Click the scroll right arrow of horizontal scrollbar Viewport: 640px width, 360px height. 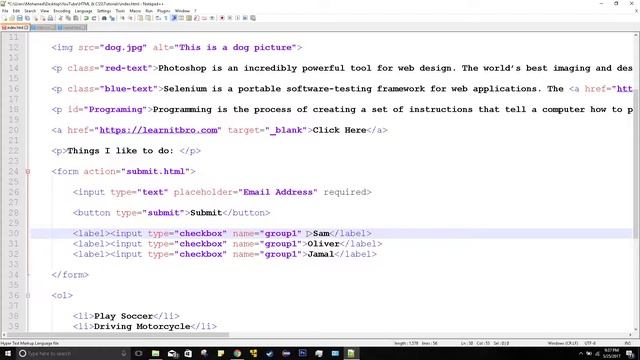pos(629,335)
